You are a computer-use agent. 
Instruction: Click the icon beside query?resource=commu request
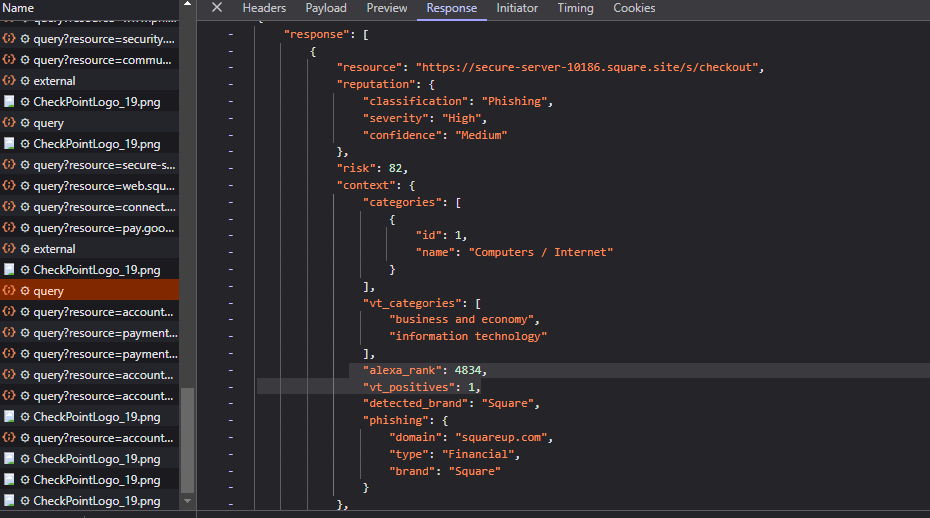click(9, 60)
